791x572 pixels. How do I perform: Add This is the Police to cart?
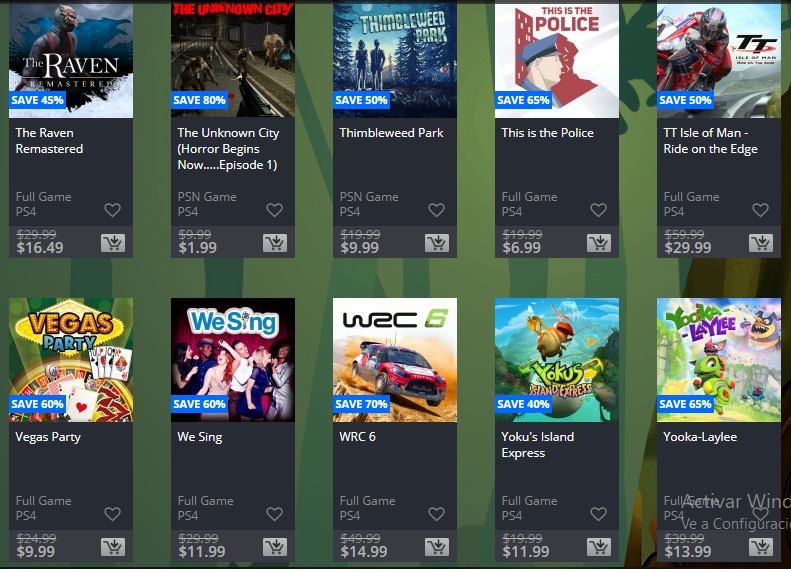point(599,243)
